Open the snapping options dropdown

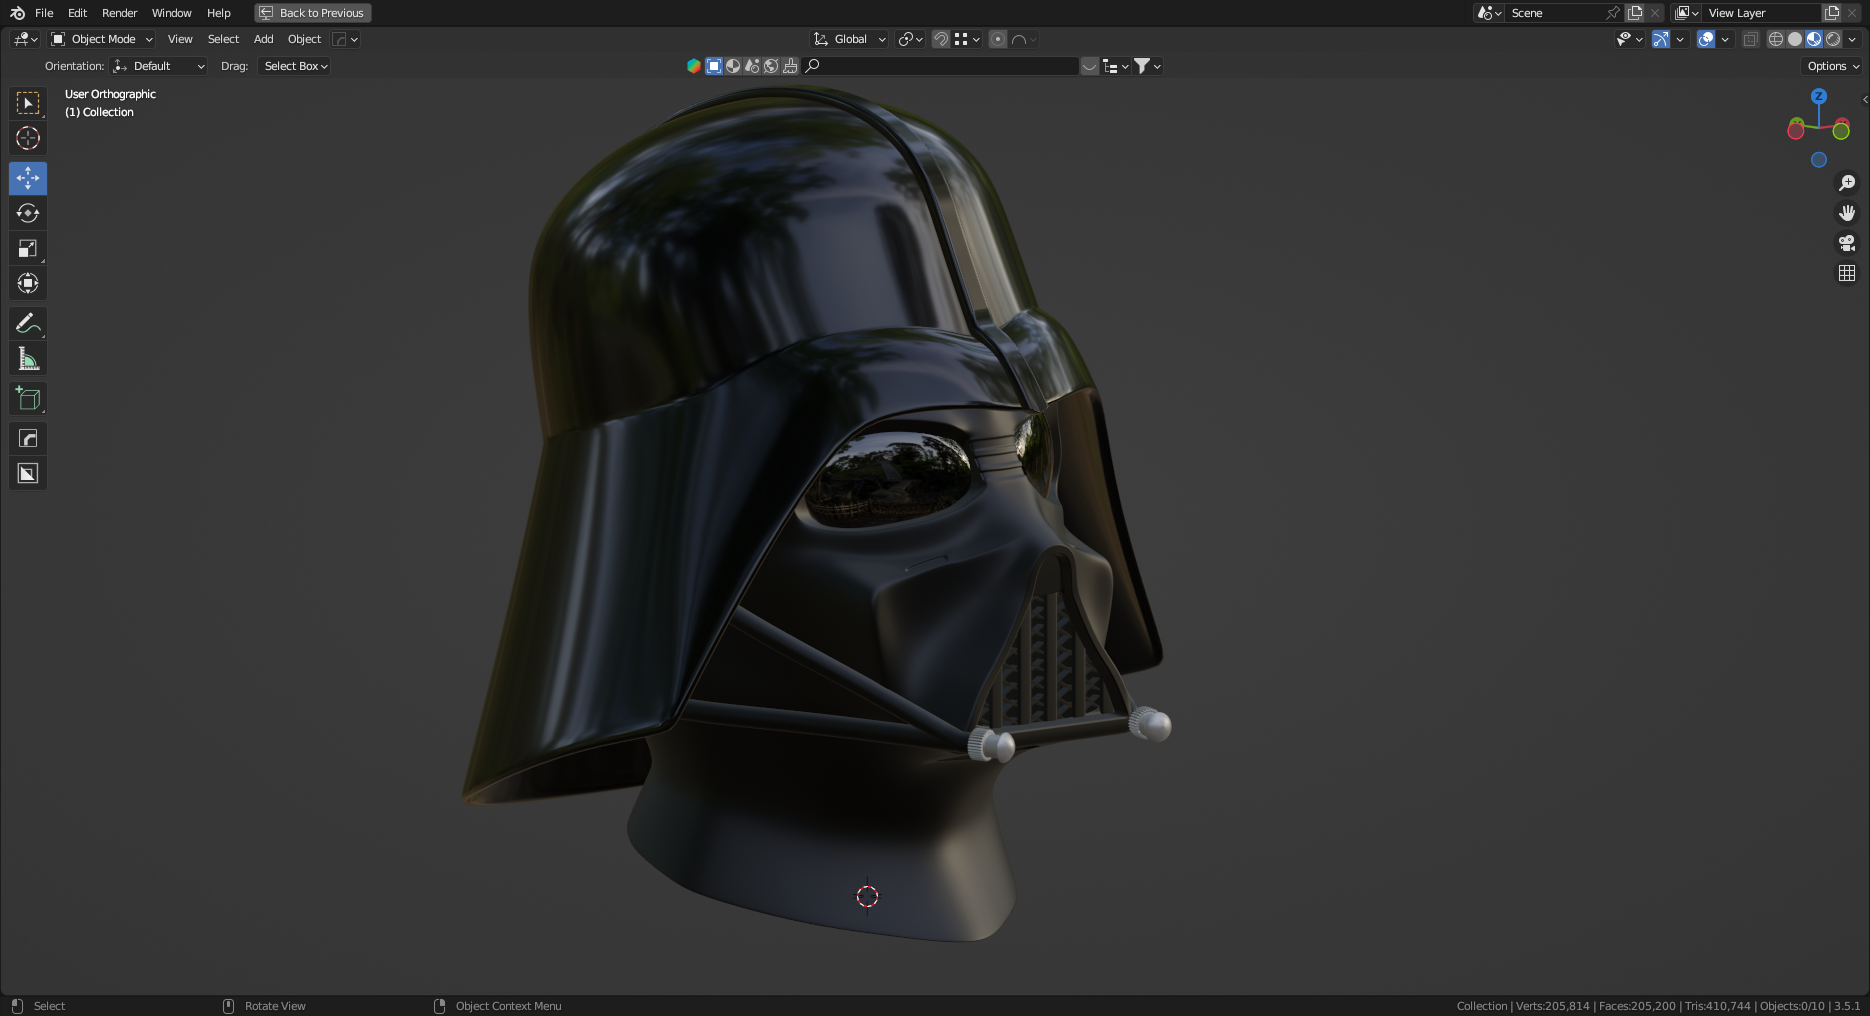pos(967,39)
